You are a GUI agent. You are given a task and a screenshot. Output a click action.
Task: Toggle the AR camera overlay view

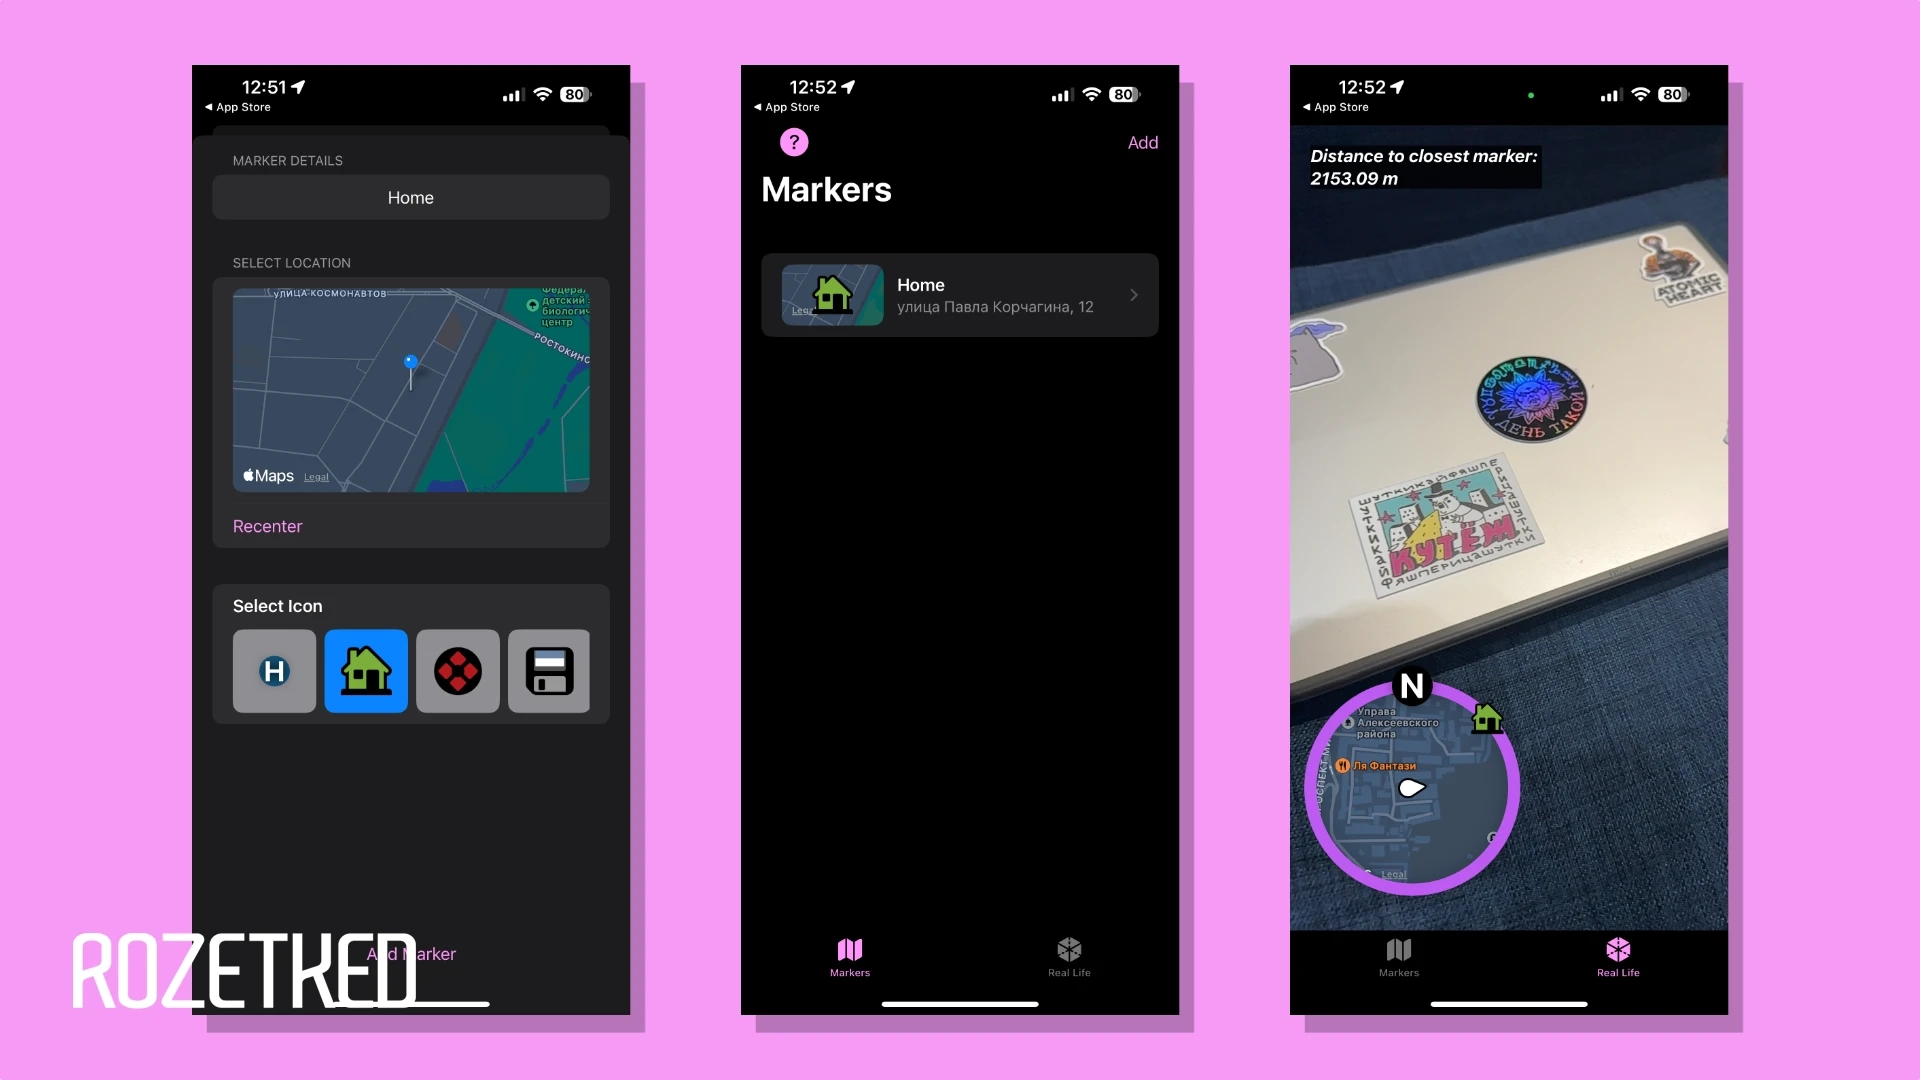tap(1618, 956)
